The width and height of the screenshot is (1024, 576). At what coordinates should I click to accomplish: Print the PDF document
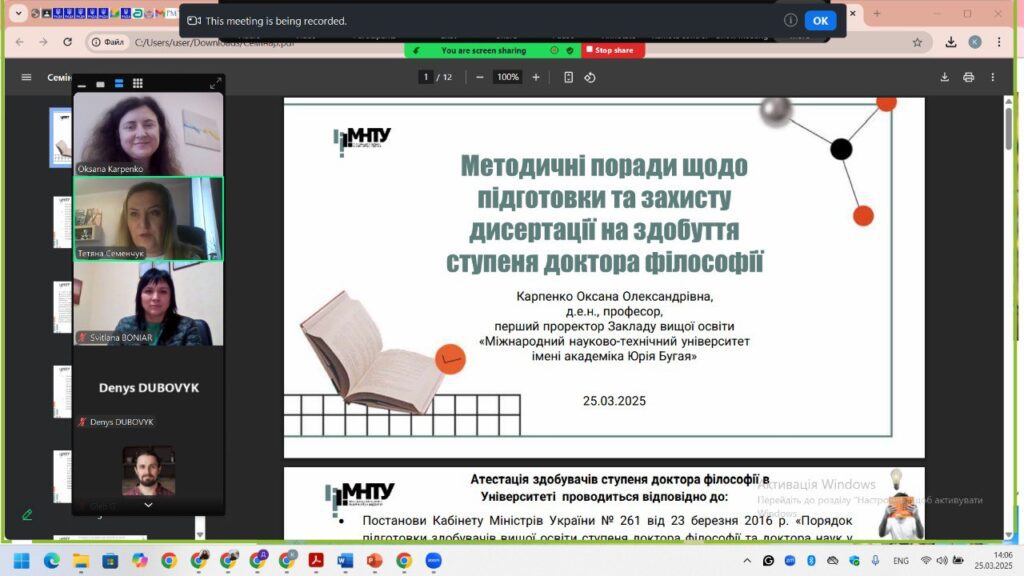tap(968, 77)
